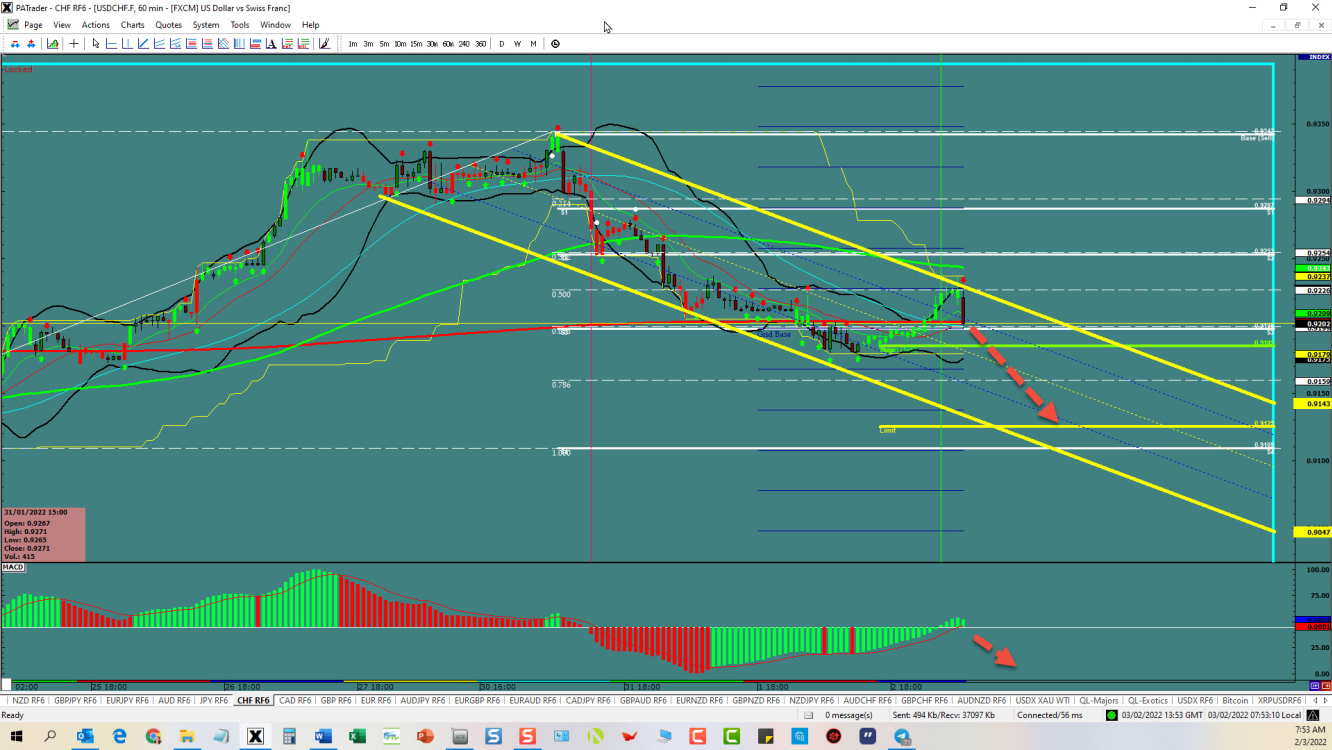1332x750 pixels.
Task: Choose the horizontal line drawing tool
Action: click(111, 44)
